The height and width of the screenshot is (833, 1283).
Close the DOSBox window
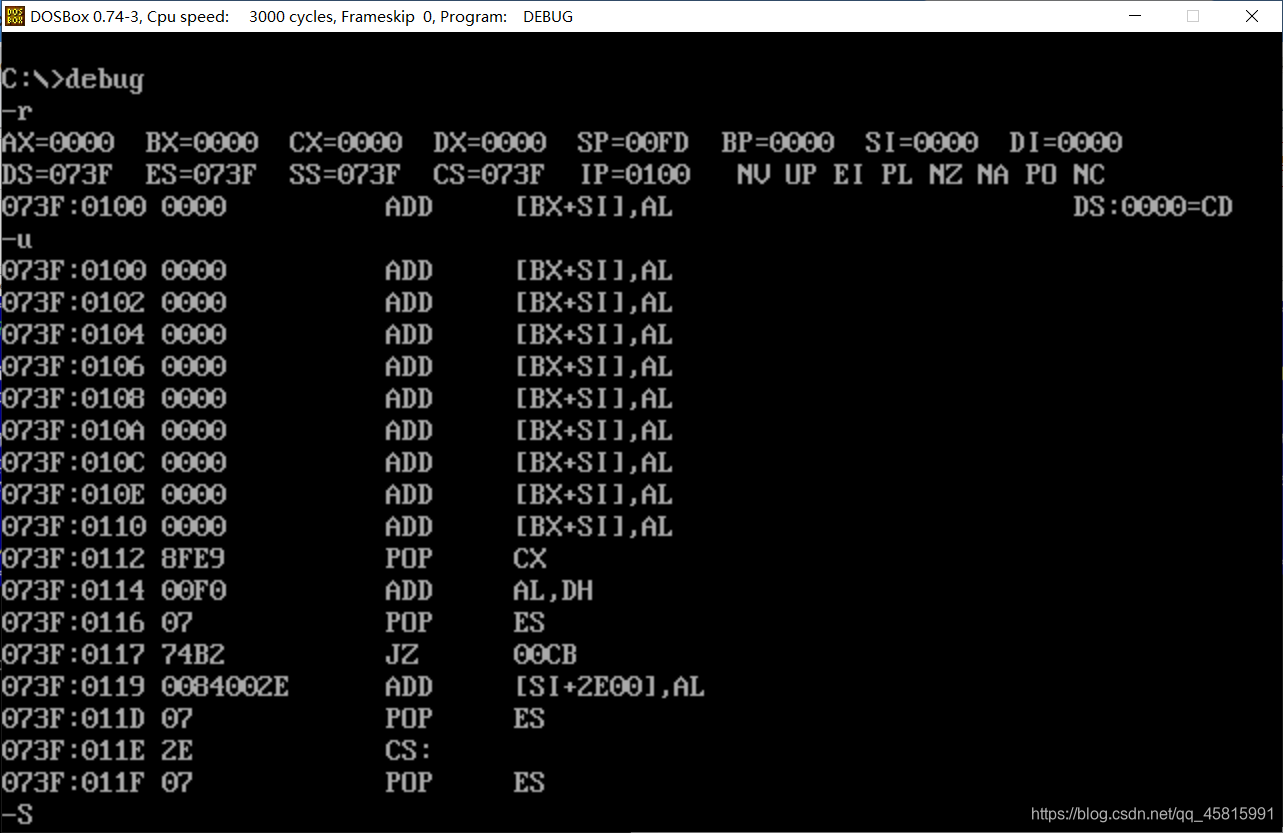coord(1252,16)
